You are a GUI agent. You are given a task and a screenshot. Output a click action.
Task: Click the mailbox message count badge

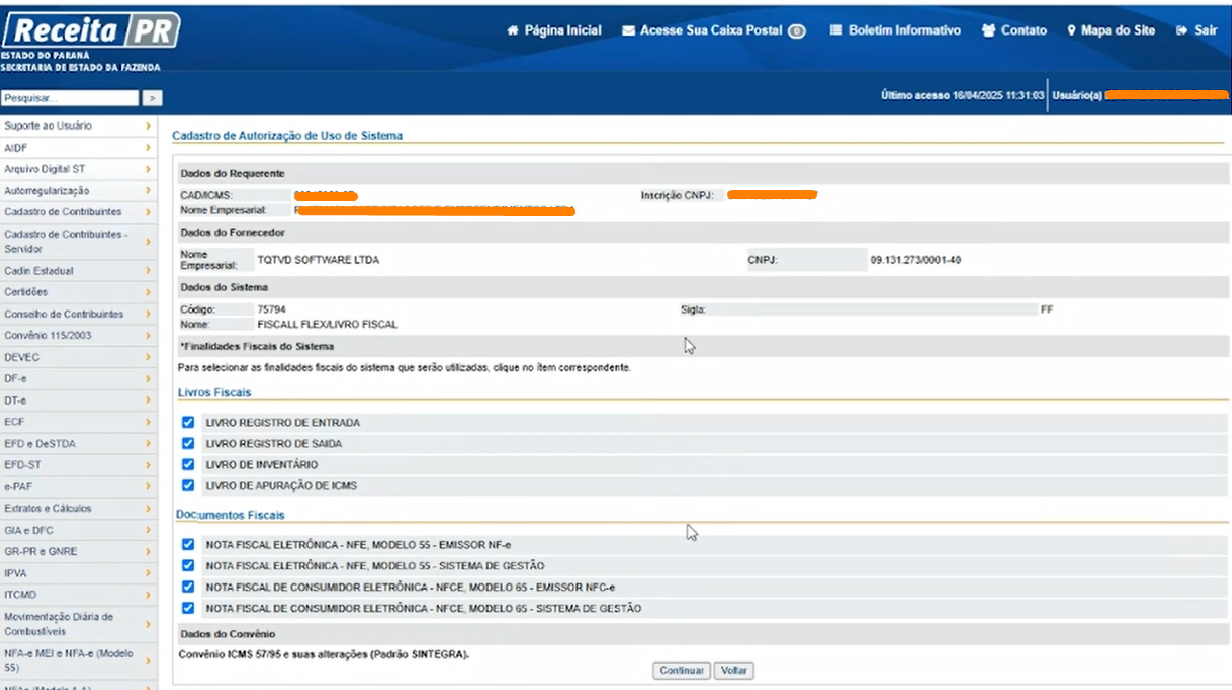[x=797, y=31]
